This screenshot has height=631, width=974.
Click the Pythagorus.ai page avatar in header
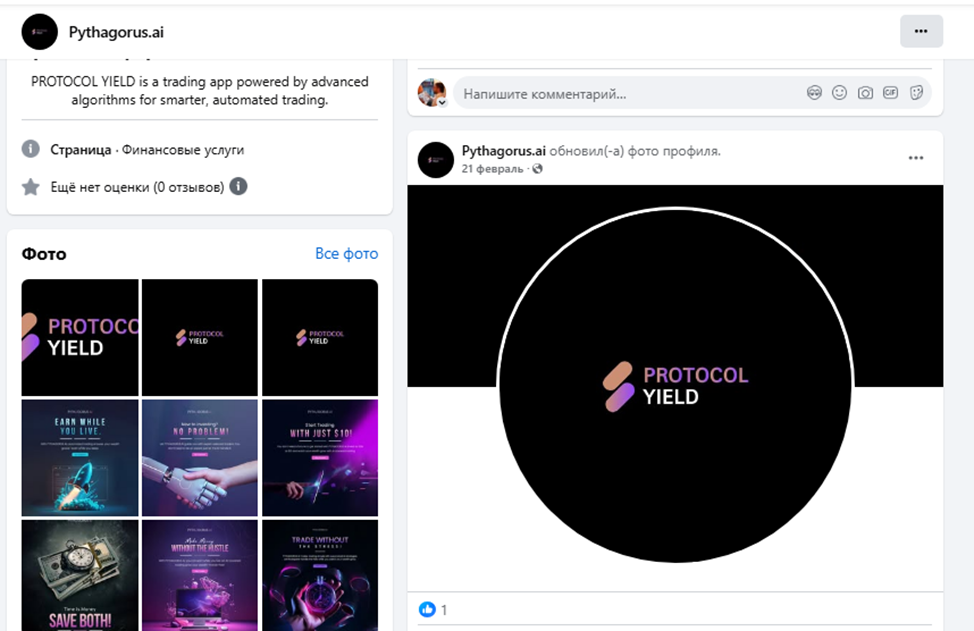click(40, 32)
